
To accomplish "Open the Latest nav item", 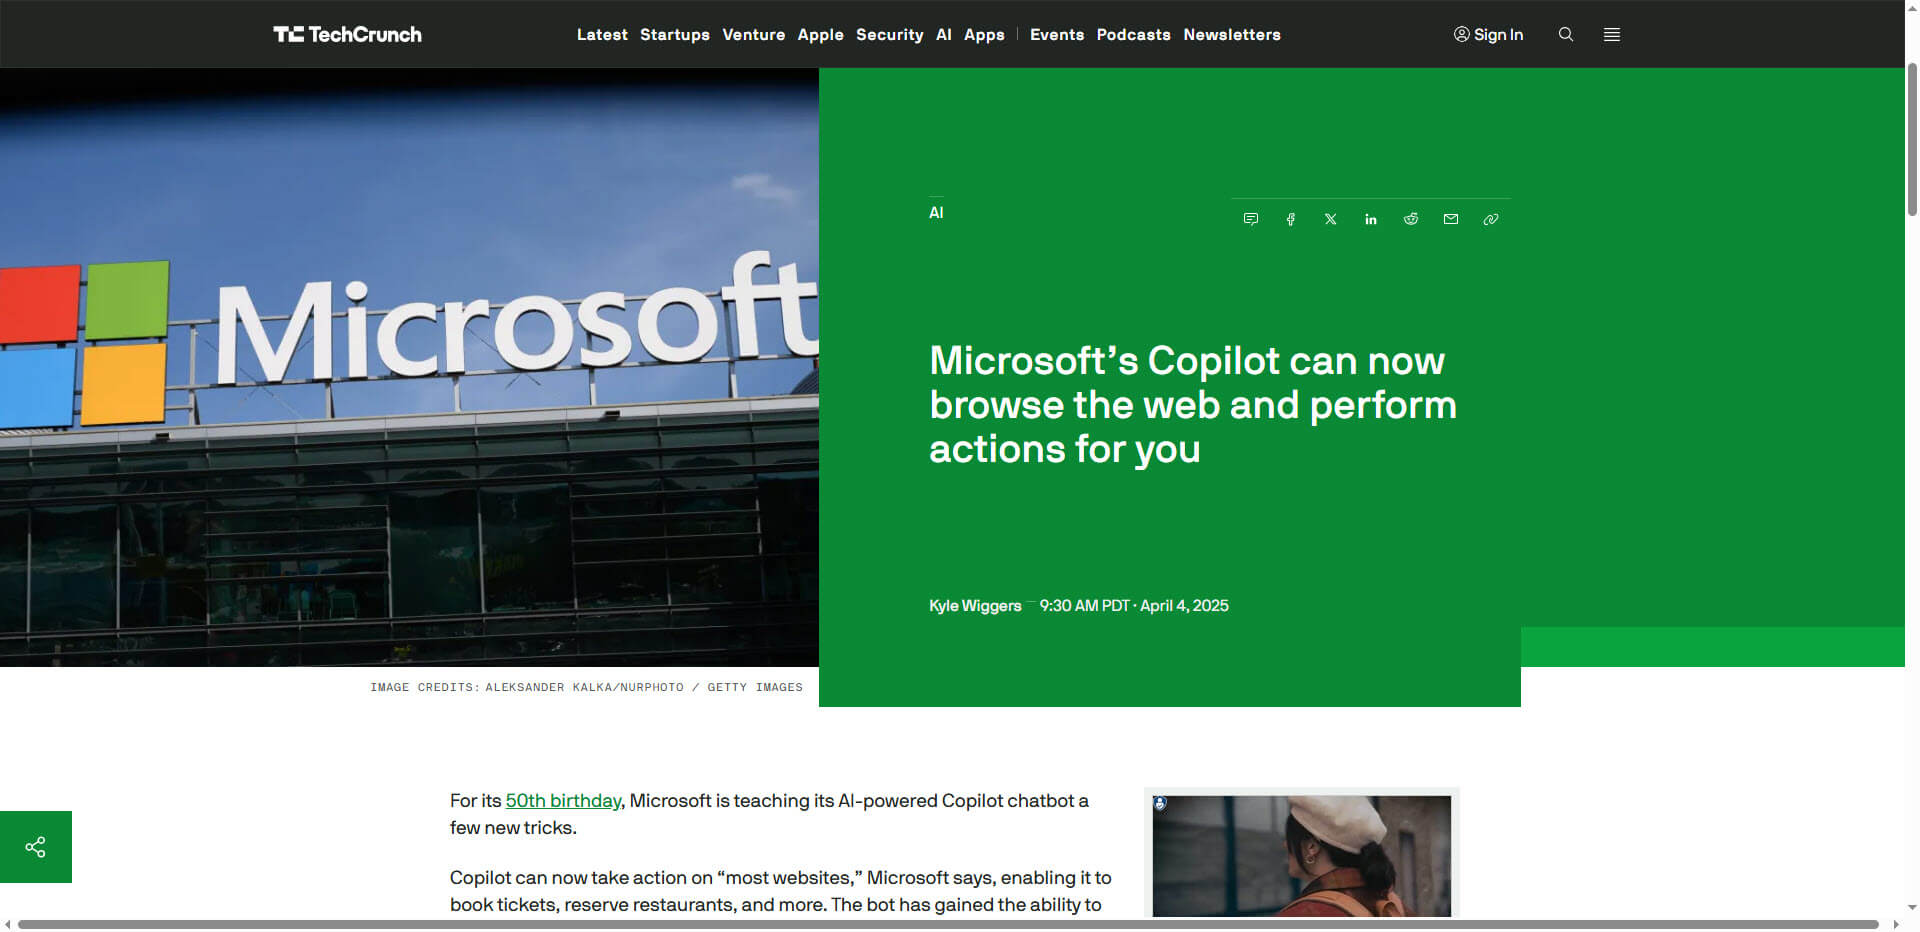I will tap(602, 34).
